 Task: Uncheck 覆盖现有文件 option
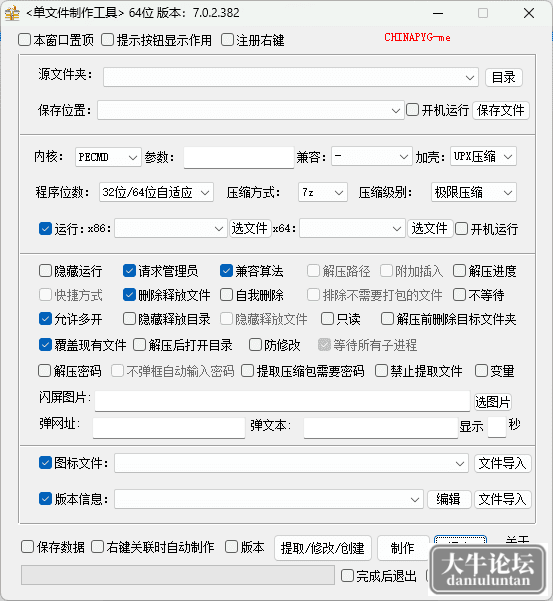click(46, 345)
